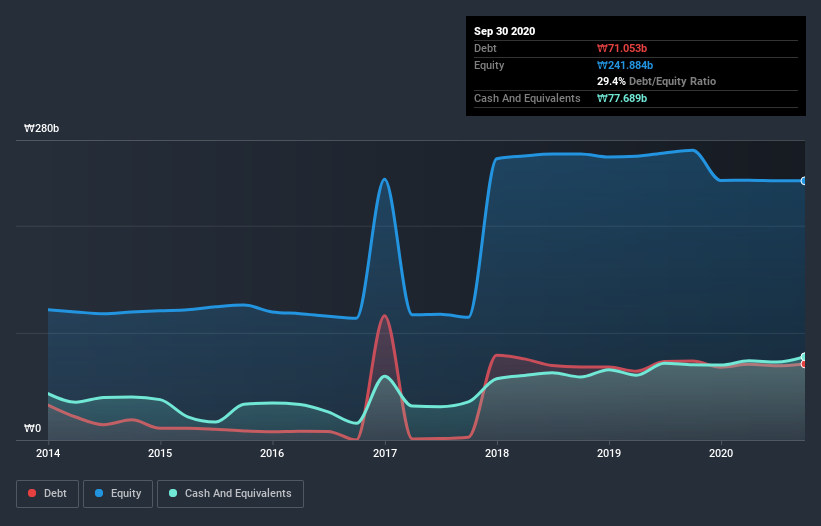The image size is (821, 526).
Task: Select the red Debt endpoint marker
Action: coord(804,364)
